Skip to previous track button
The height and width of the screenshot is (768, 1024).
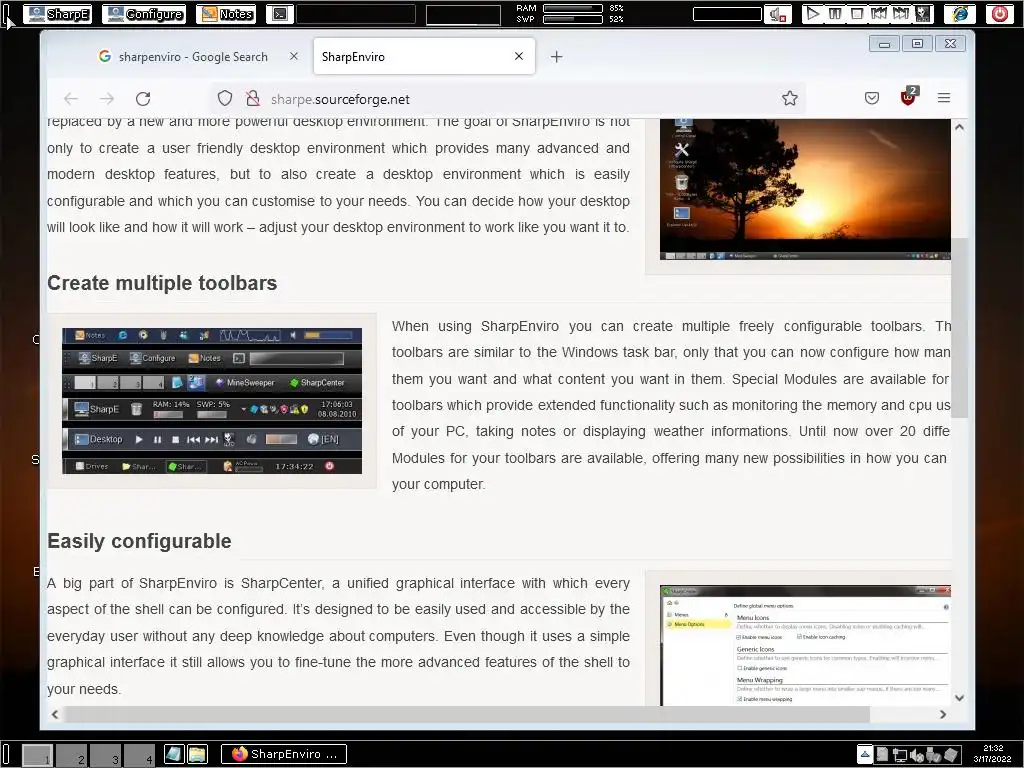pyautogui.click(x=879, y=14)
